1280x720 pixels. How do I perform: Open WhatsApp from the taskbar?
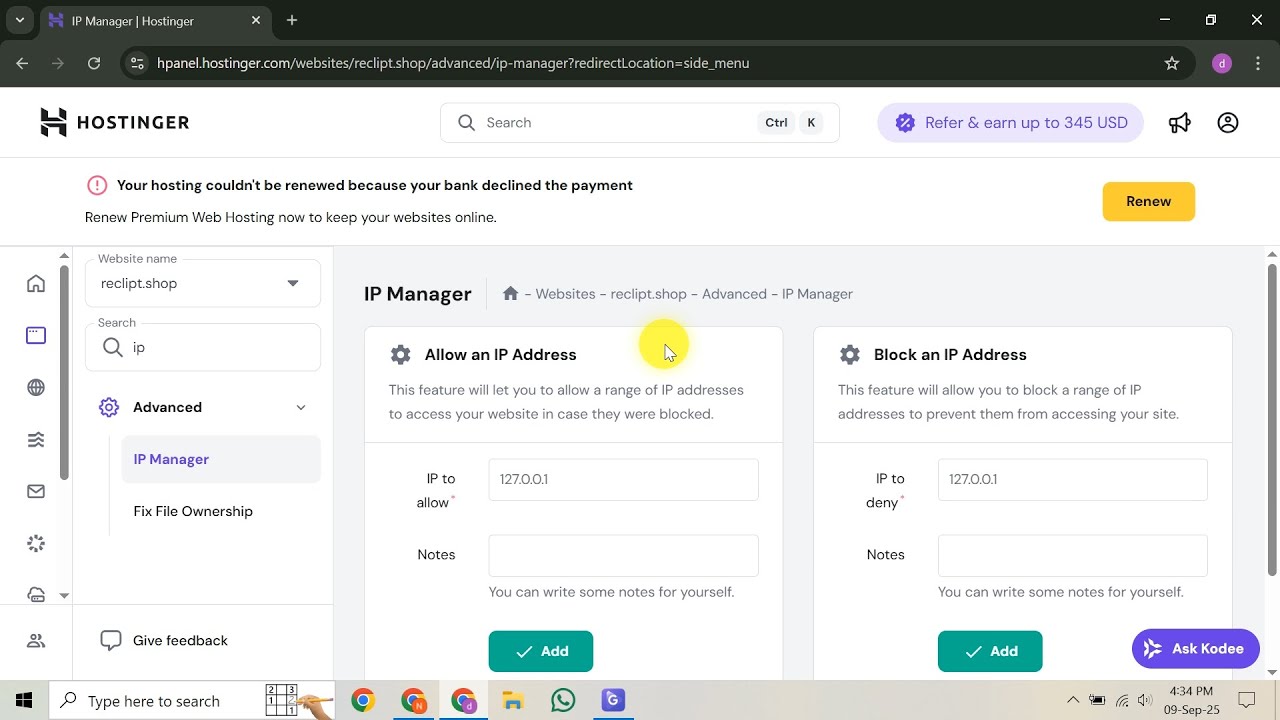click(563, 701)
